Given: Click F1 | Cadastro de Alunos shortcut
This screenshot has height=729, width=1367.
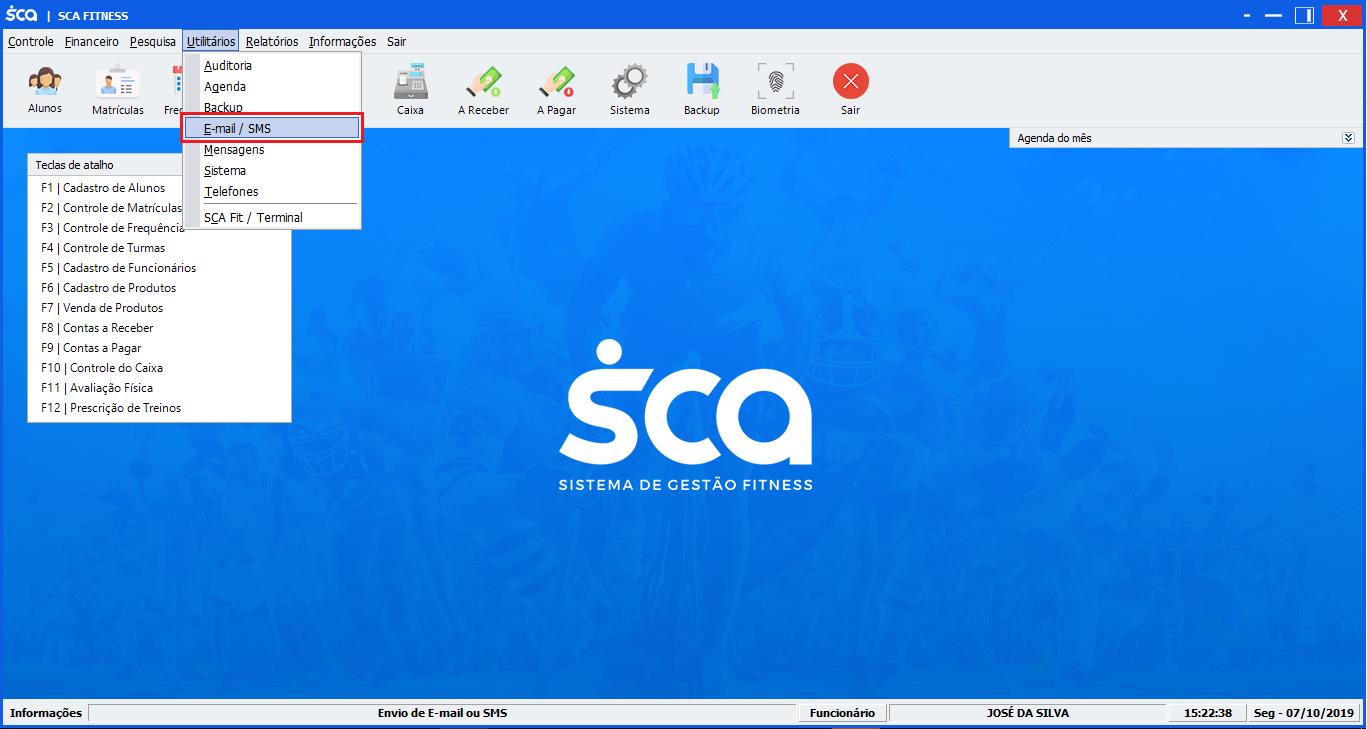Looking at the screenshot, I should [103, 188].
